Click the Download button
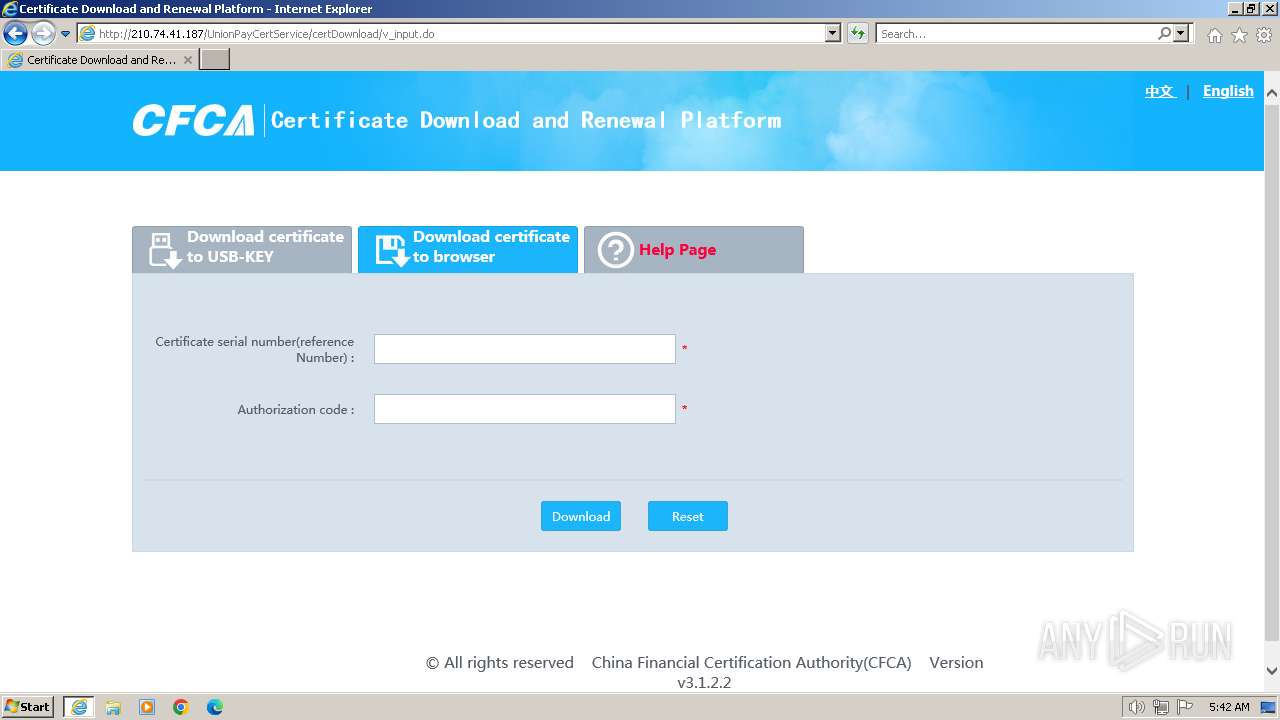Screen dimensions: 1280x720 581,516
